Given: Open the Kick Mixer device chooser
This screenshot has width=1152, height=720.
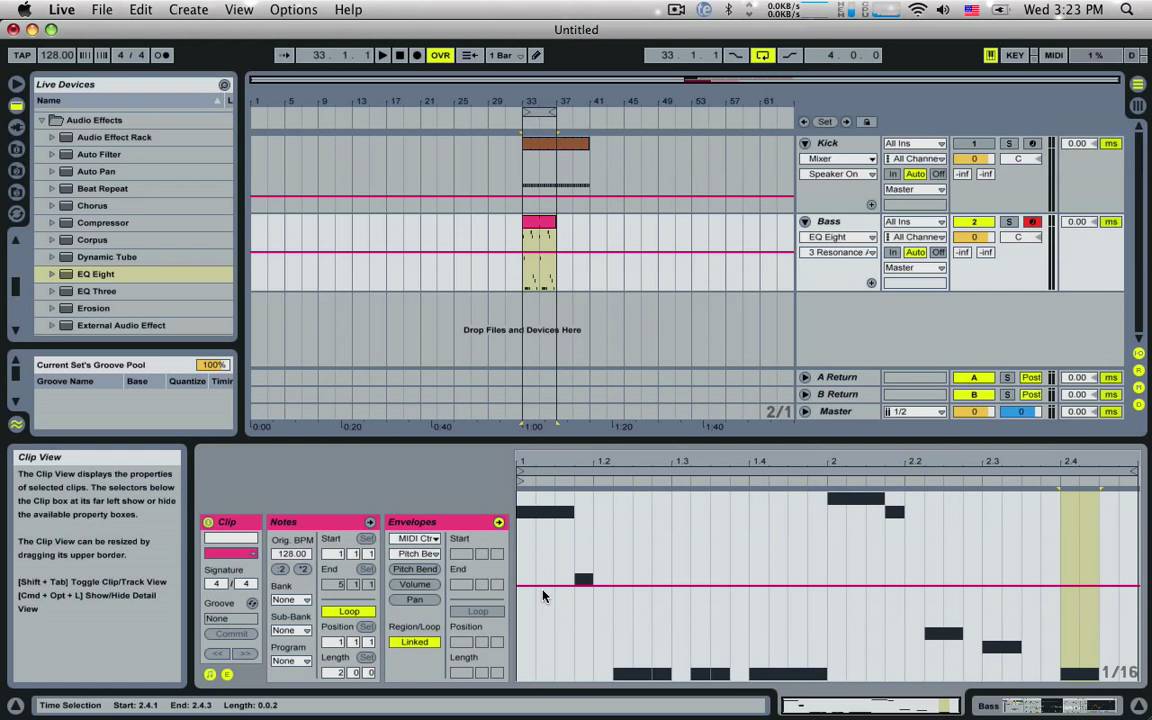Looking at the screenshot, I should (x=838, y=159).
